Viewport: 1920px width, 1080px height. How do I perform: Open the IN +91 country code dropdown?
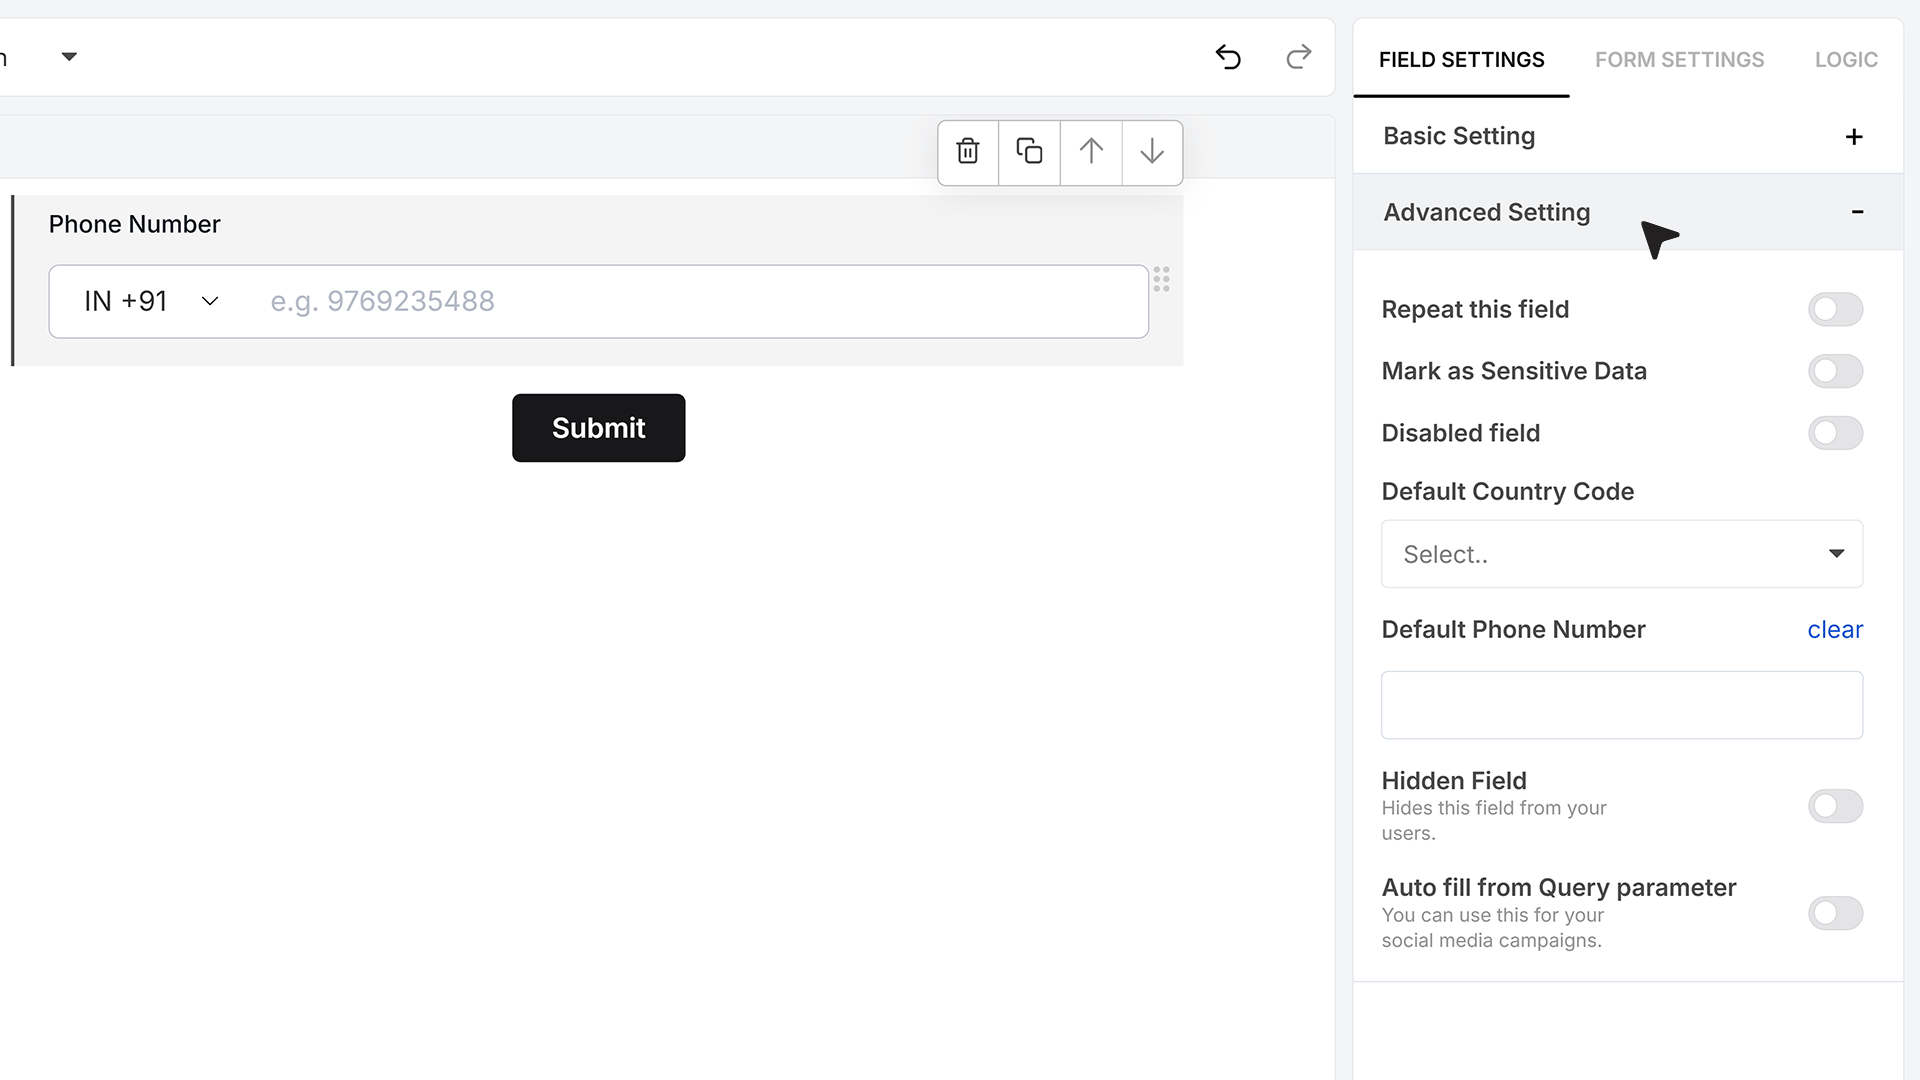(x=151, y=301)
